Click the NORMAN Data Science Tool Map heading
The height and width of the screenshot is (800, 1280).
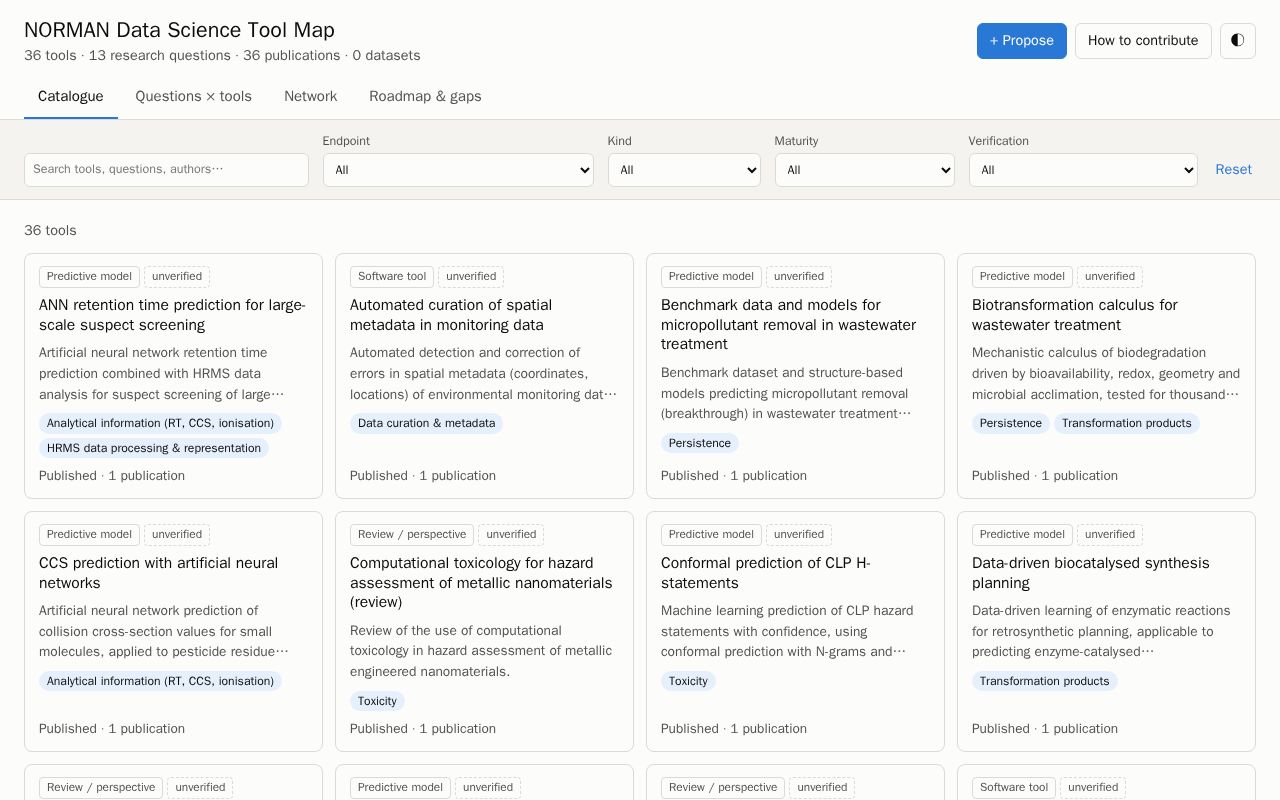click(179, 30)
